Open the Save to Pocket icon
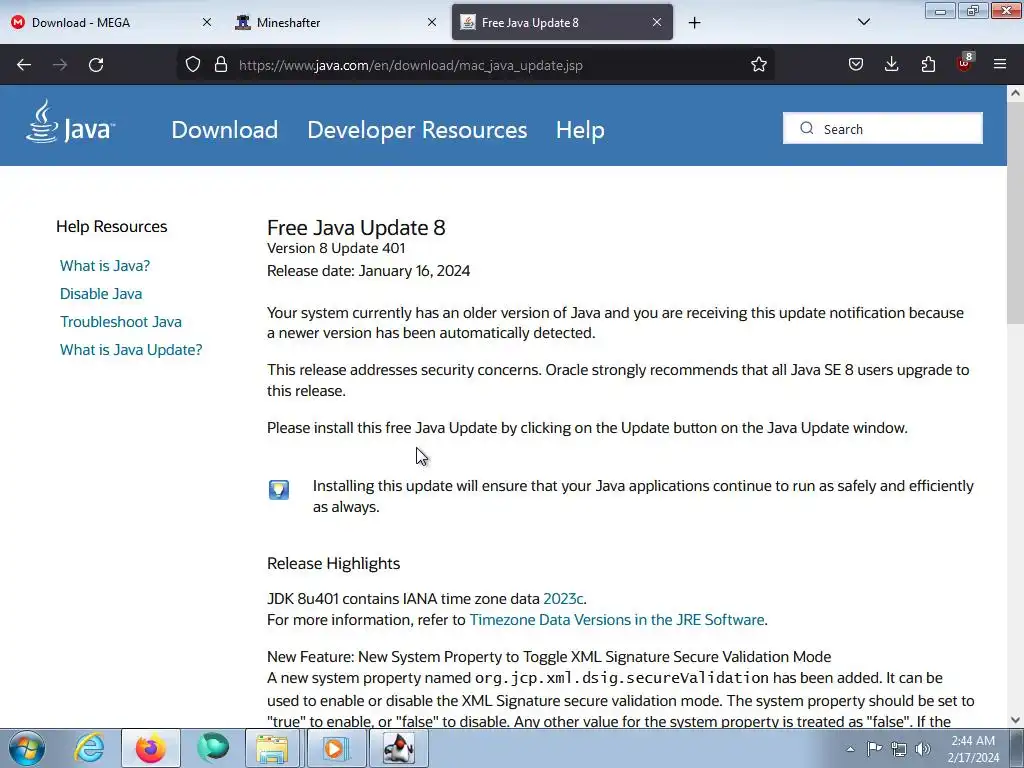 856,65
